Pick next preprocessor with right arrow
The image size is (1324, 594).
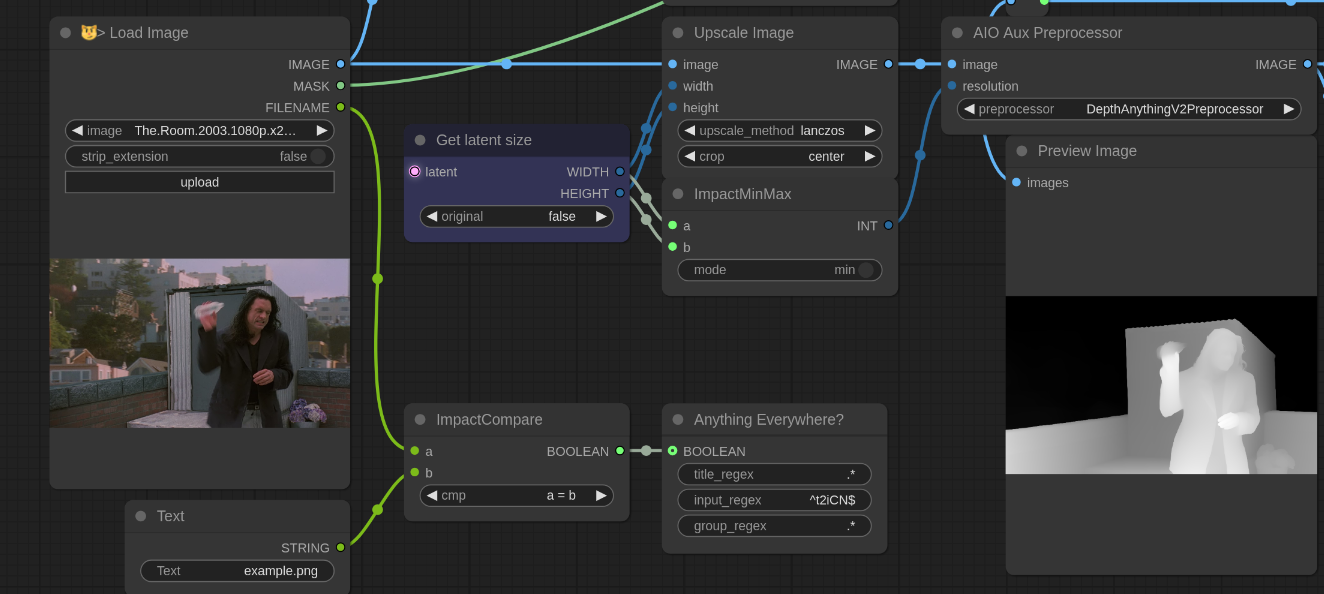coord(1289,109)
